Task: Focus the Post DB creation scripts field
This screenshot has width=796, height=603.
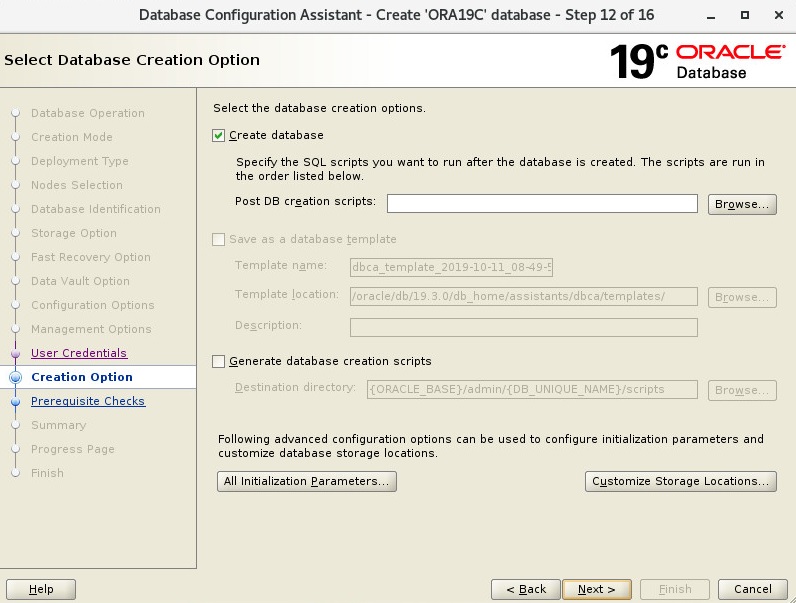Action: click(x=542, y=204)
